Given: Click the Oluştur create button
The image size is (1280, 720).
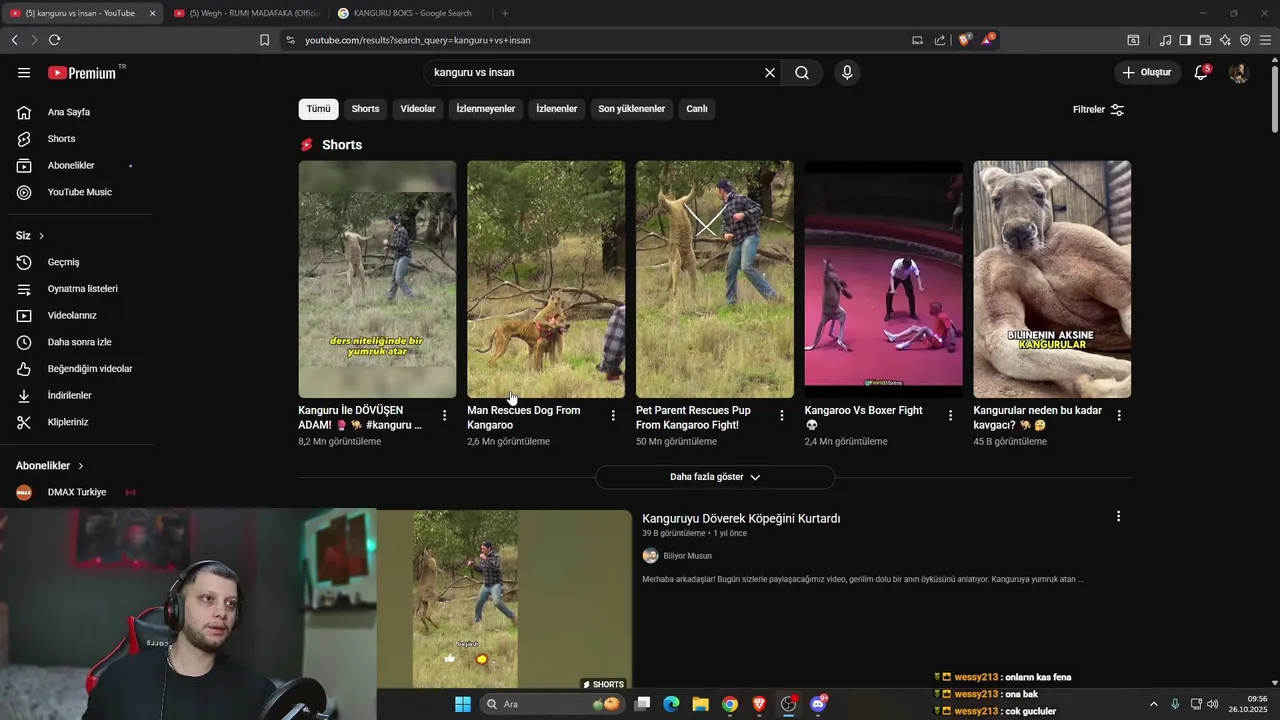Looking at the screenshot, I should [x=1147, y=73].
